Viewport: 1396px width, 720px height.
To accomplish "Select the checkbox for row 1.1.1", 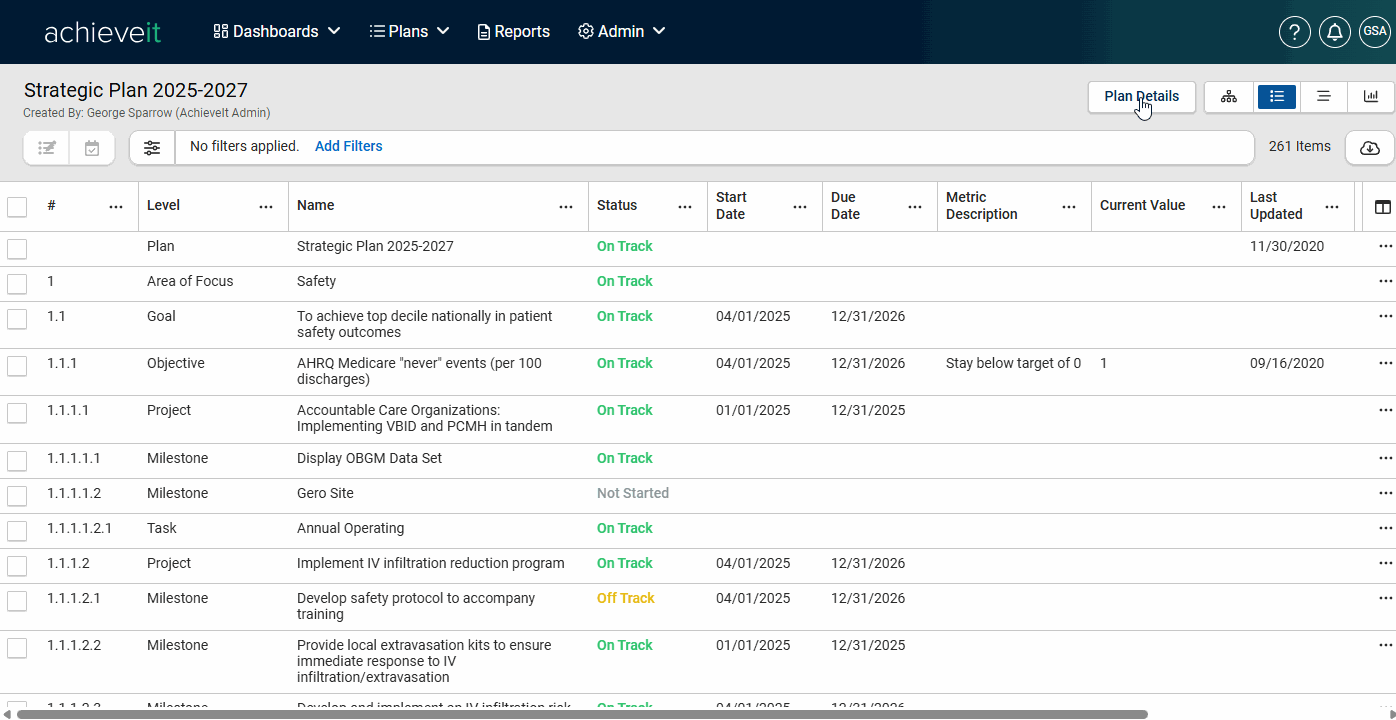I will pos(17,366).
